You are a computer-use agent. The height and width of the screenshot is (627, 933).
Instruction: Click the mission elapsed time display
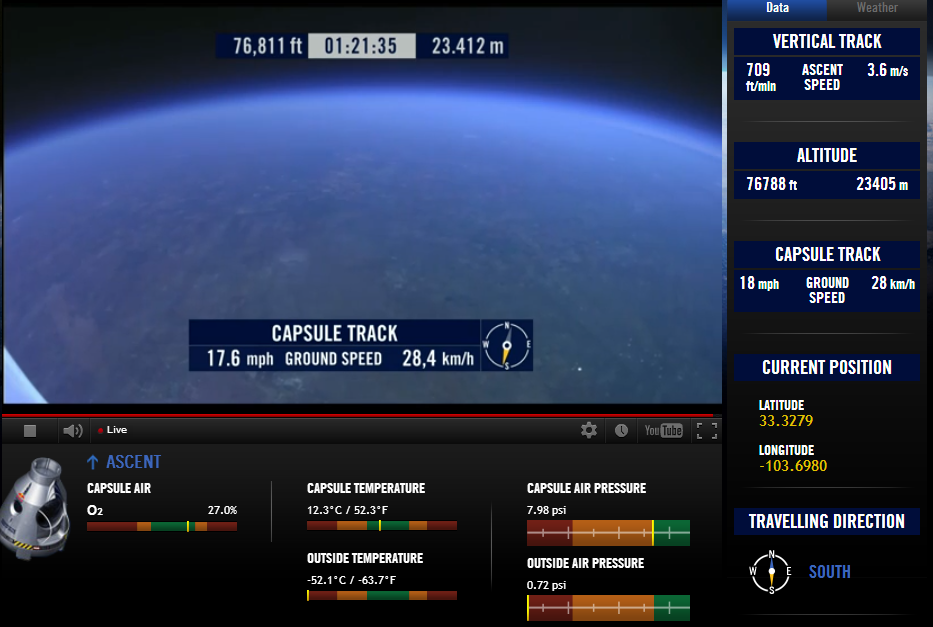tap(361, 46)
